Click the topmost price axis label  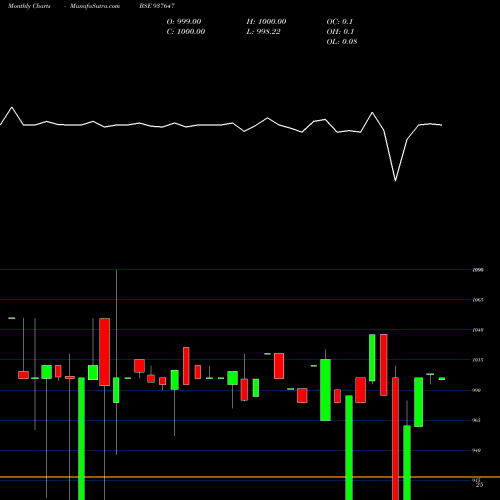(x=478, y=270)
